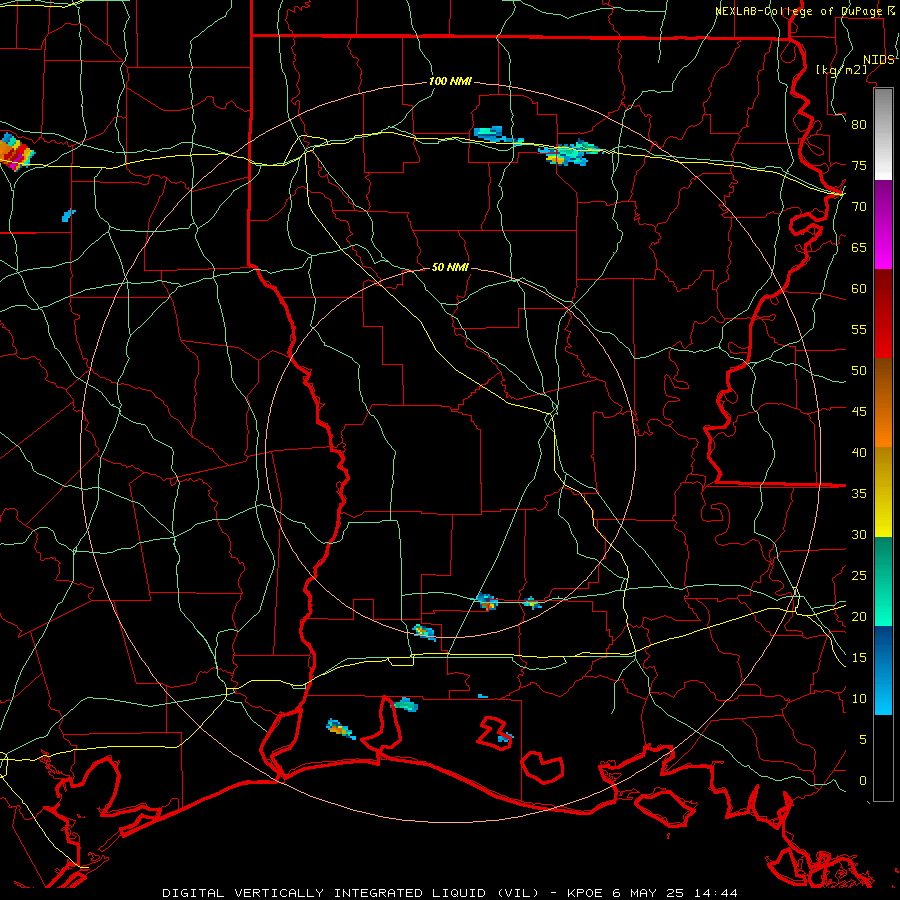Image resolution: width=900 pixels, height=900 pixels.
Task: Click the "25" value on the color scale
Action: click(859, 576)
